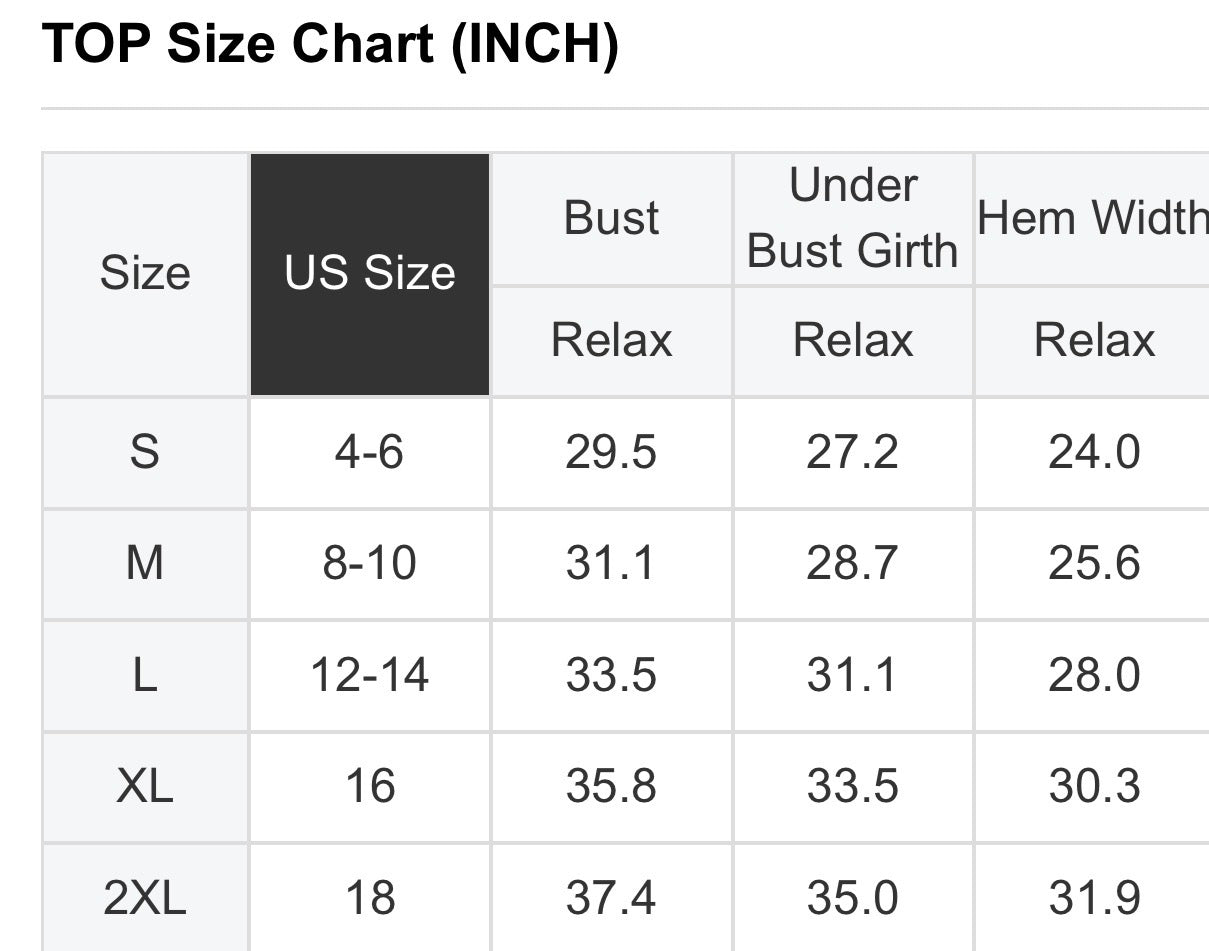Click the 8-10 US size cell

(370, 564)
